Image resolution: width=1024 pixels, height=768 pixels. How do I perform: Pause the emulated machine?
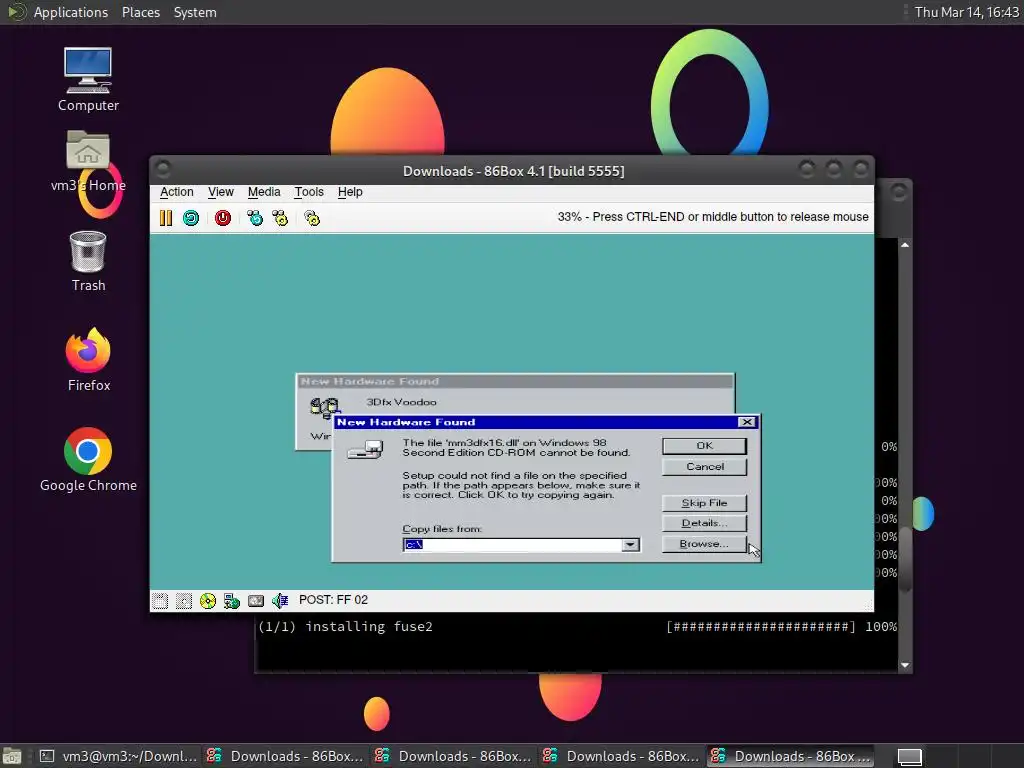[166, 218]
